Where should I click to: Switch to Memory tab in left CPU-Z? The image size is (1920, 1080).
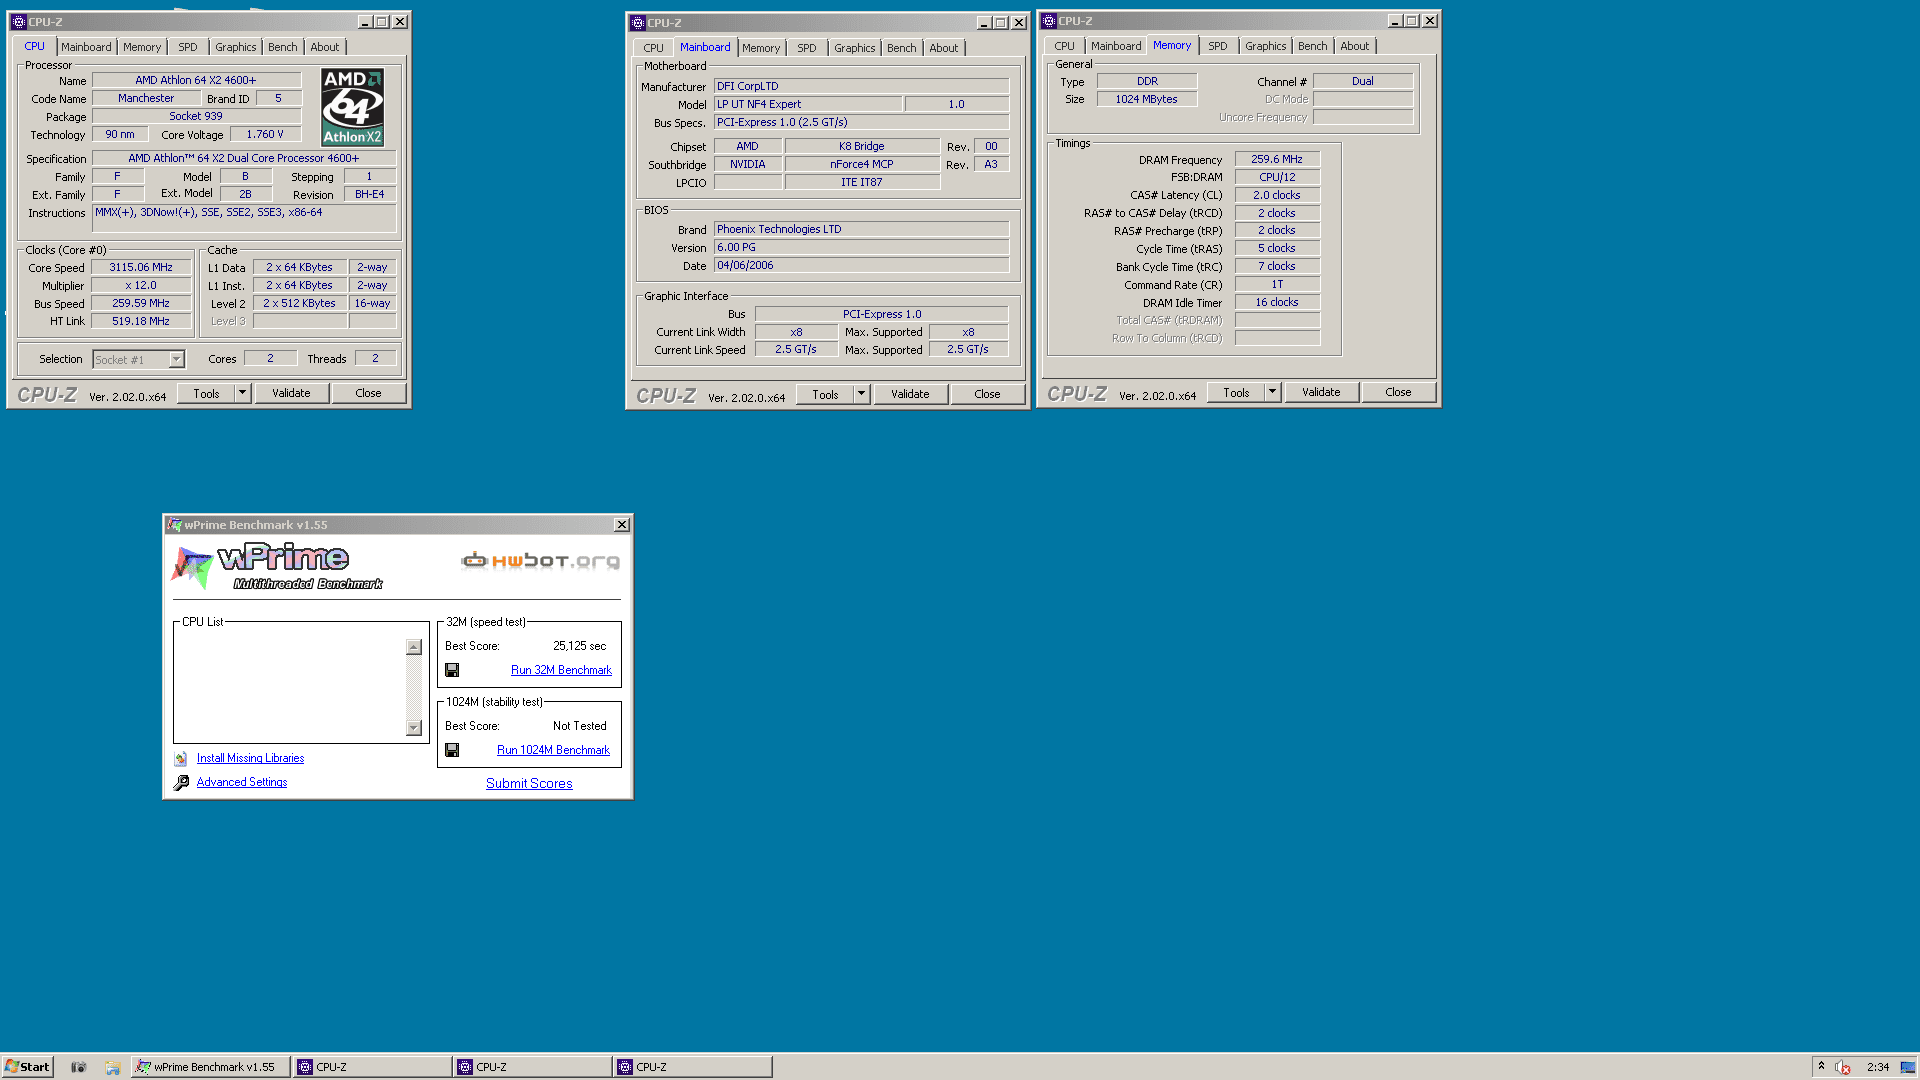pos(142,47)
